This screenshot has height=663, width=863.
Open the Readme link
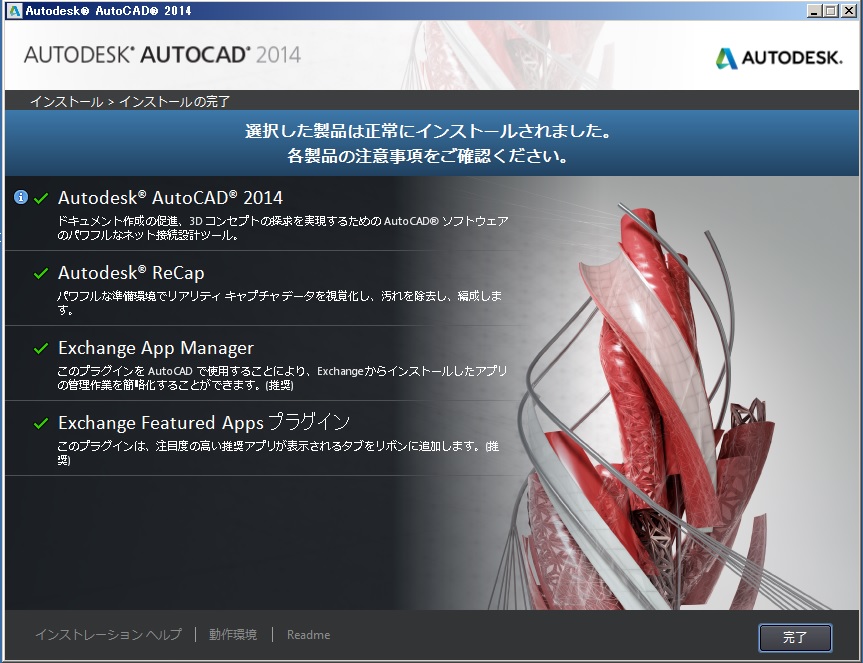click(308, 635)
